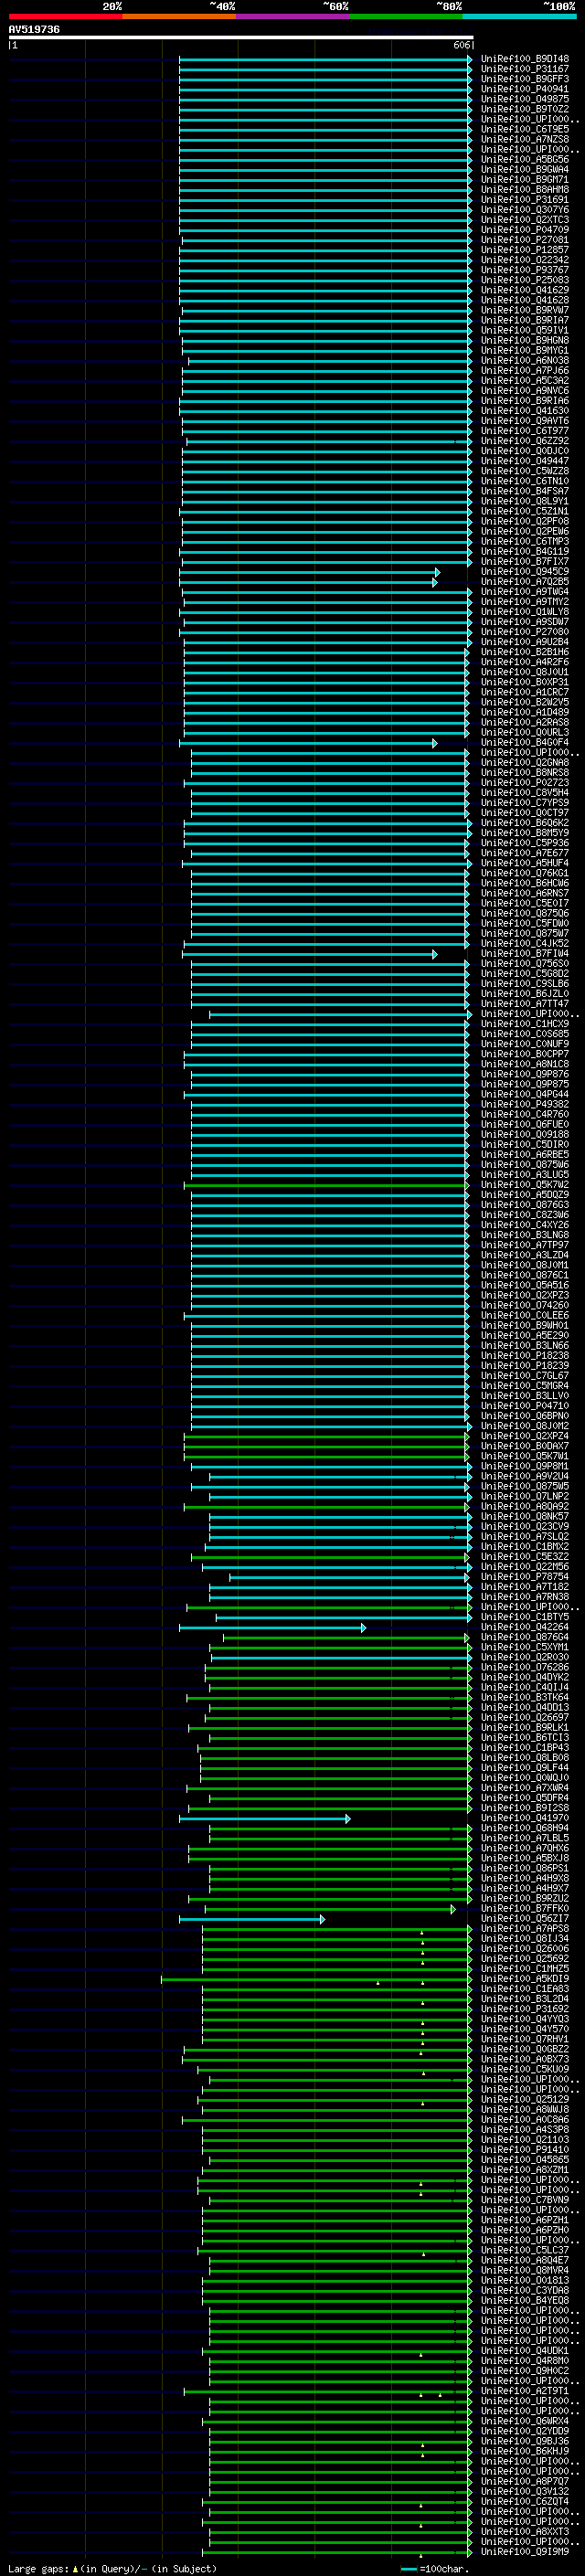The height and width of the screenshot is (2576, 585).
Task: Click UniRef100_Q23CV9 label
Action: click(525, 1527)
